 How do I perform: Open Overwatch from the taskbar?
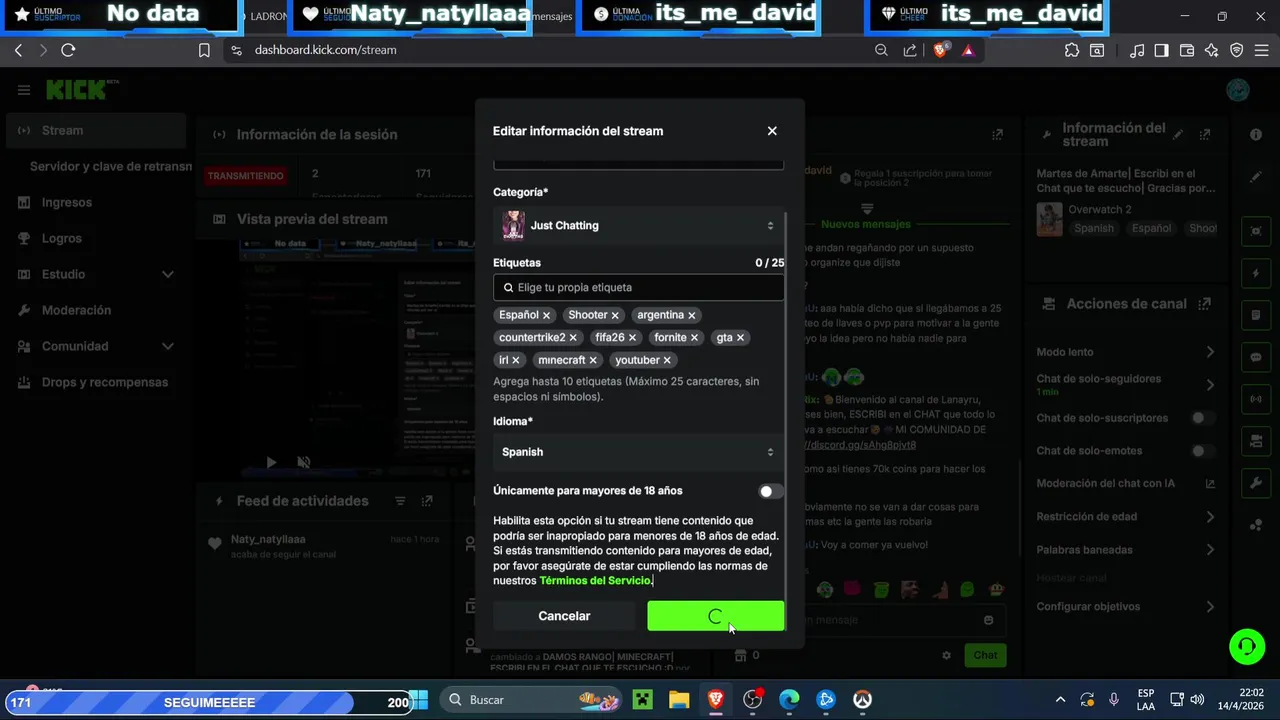(x=862, y=700)
